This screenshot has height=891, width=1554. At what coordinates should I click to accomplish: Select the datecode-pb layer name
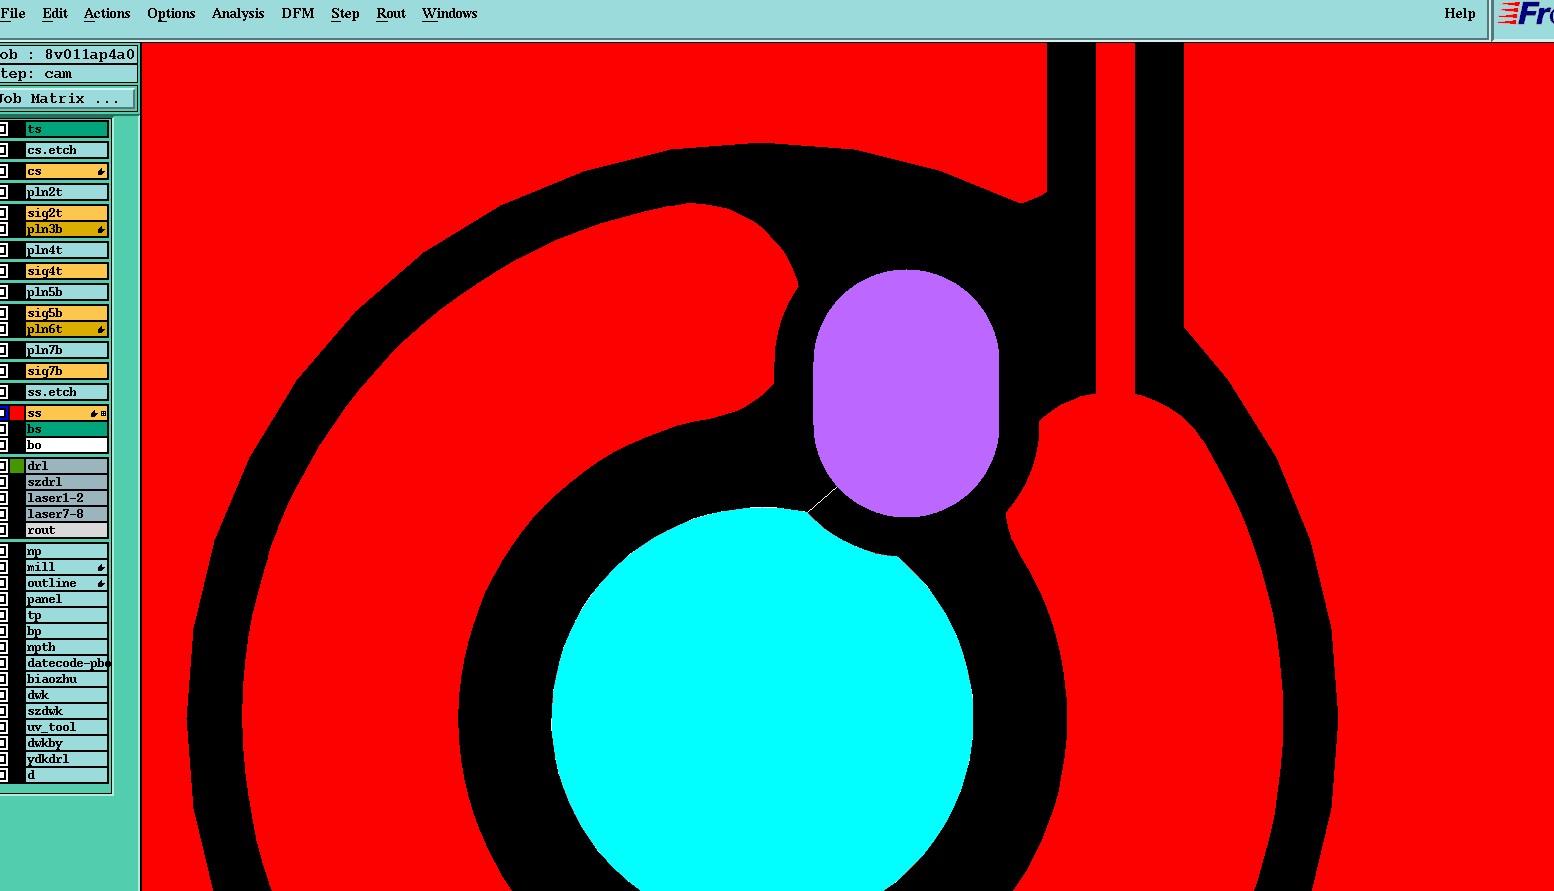coord(66,664)
